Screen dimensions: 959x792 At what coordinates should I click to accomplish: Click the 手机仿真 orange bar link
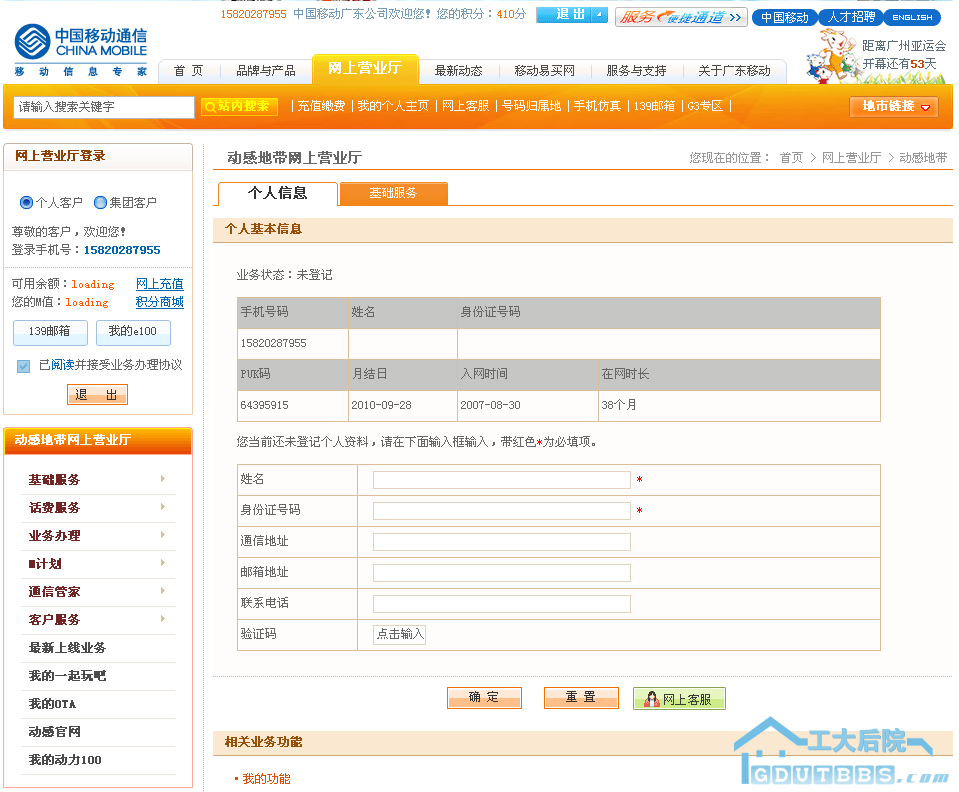click(598, 106)
